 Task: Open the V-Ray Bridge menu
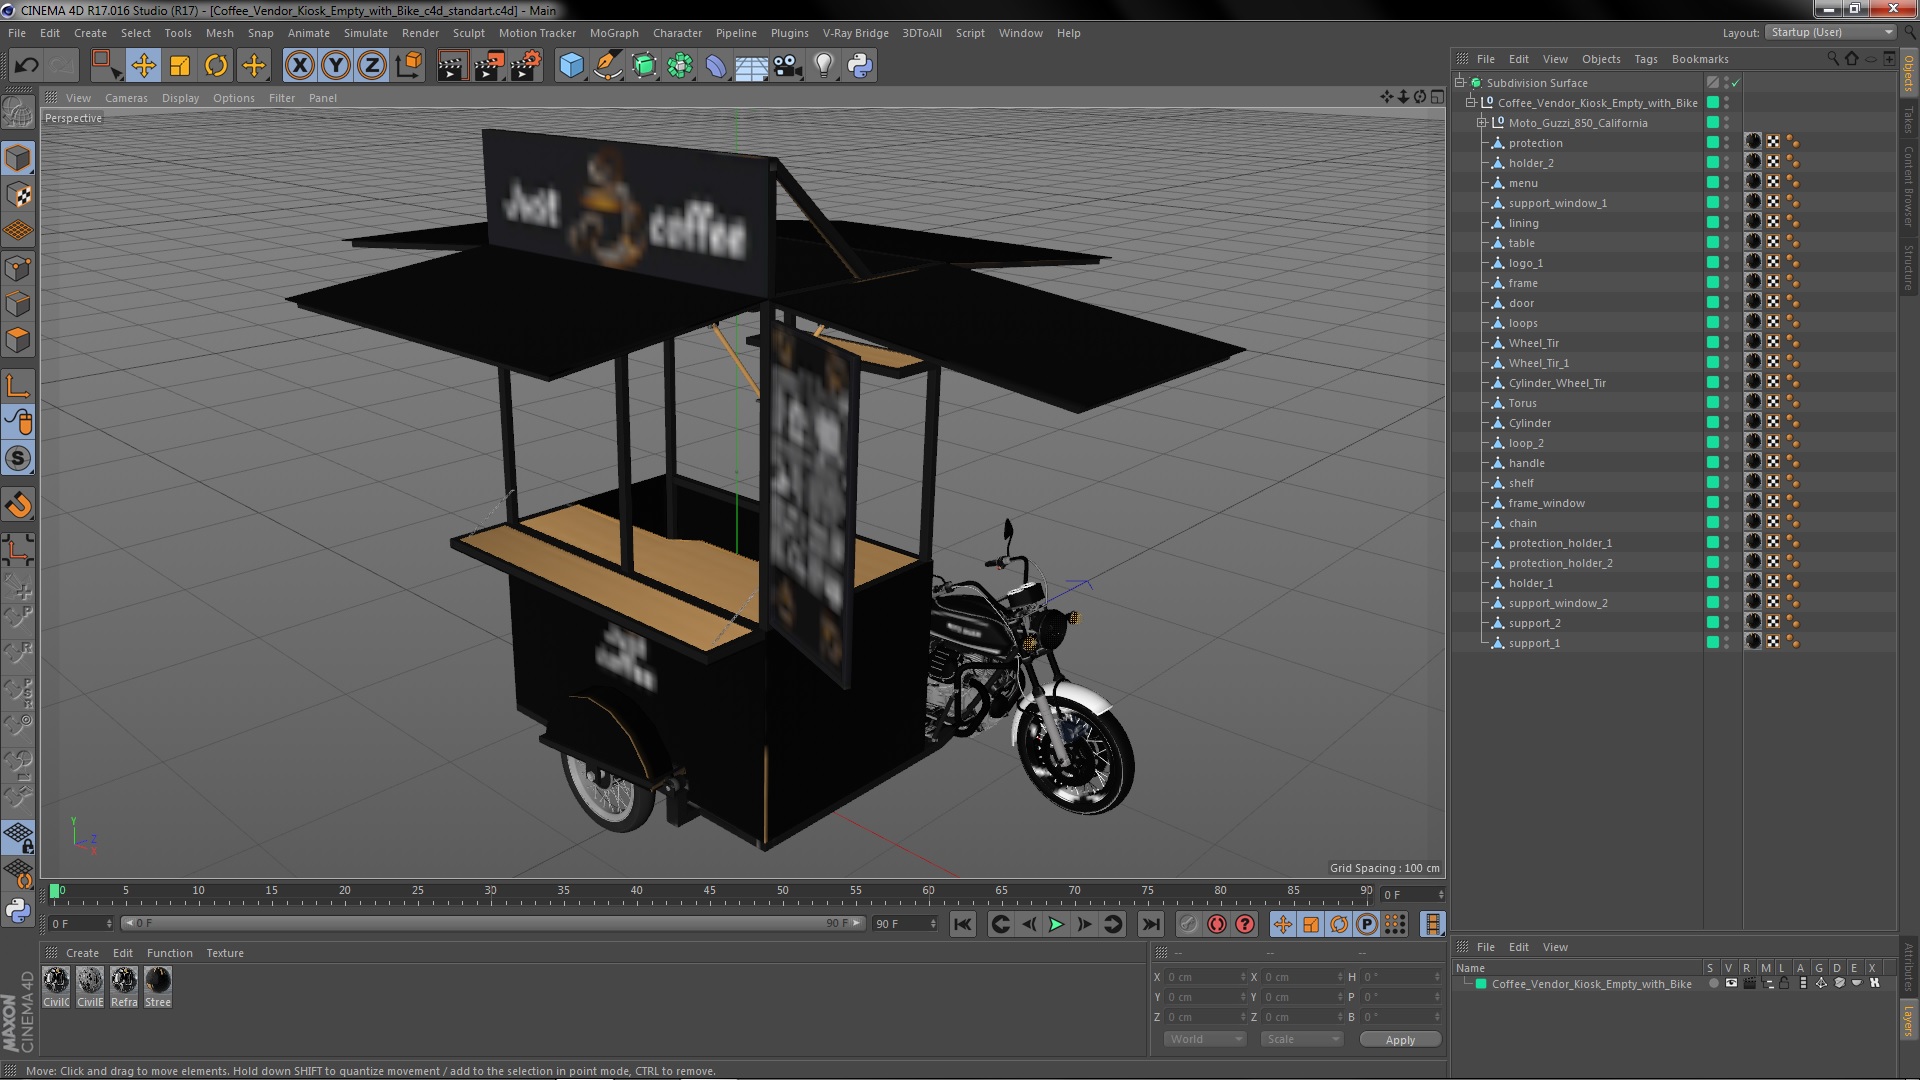point(855,33)
